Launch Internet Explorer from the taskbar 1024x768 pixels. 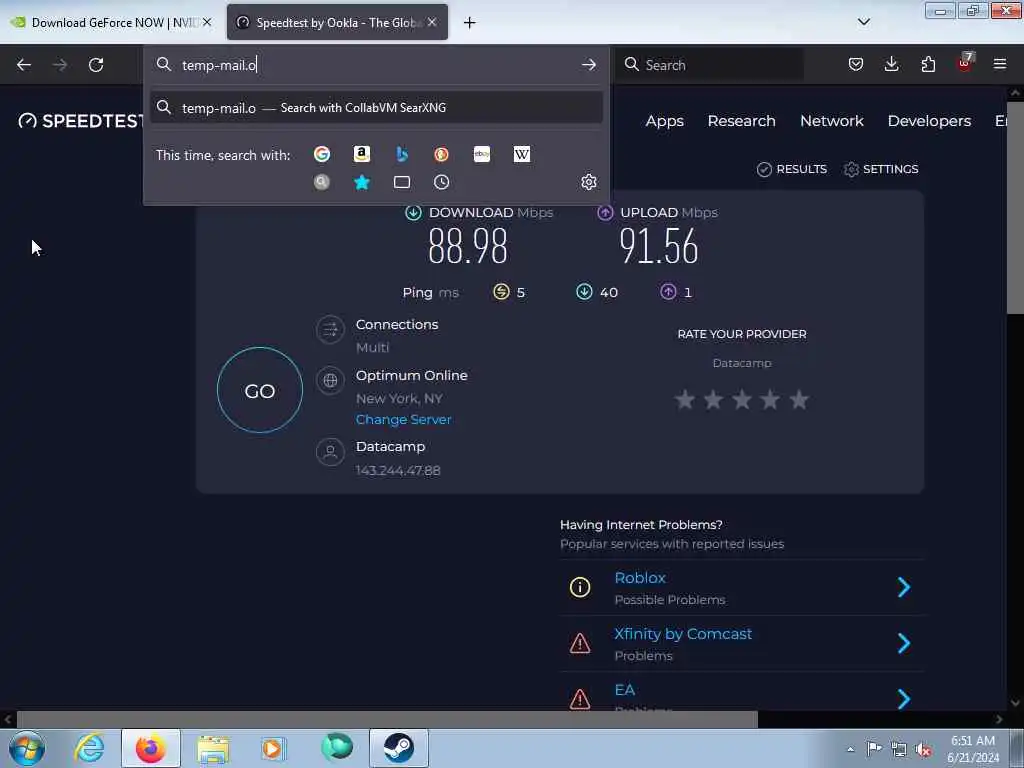tap(89, 748)
